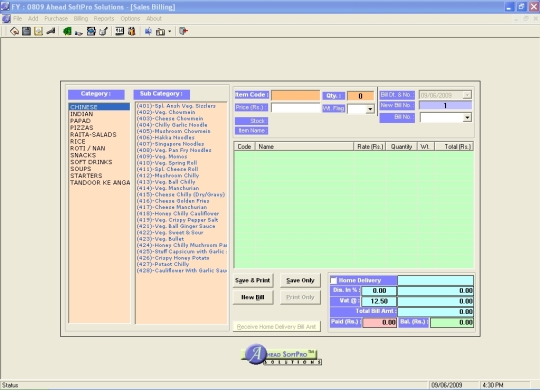
Task: Select INDIAN in the Category list
Action: tap(99, 114)
